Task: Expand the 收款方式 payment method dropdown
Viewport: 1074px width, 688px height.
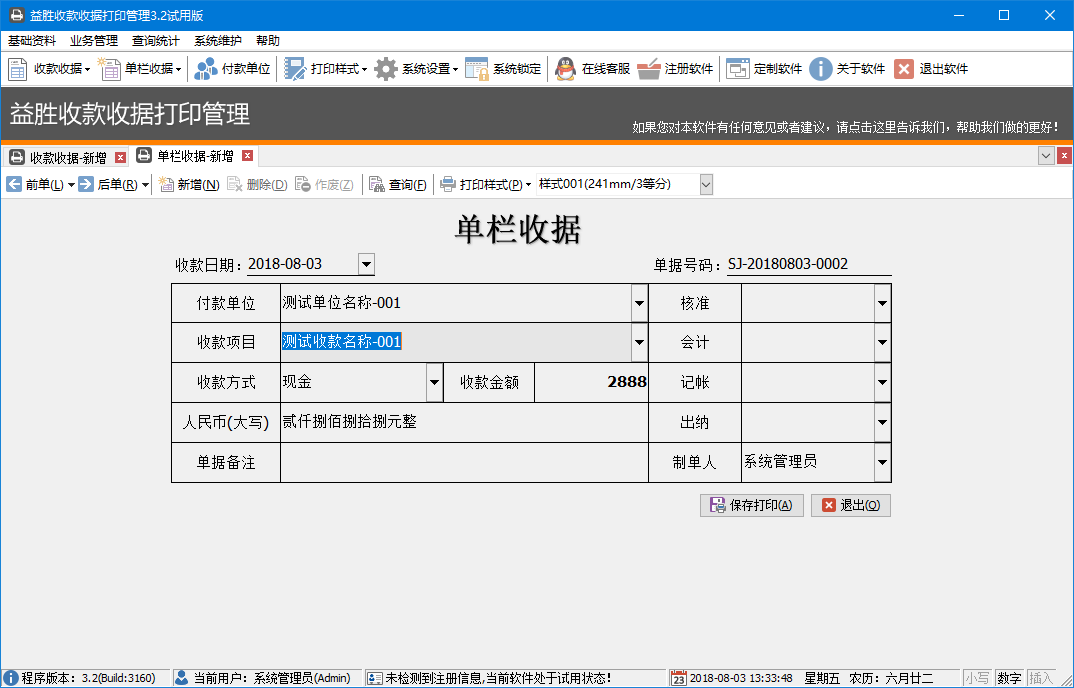Action: point(434,382)
